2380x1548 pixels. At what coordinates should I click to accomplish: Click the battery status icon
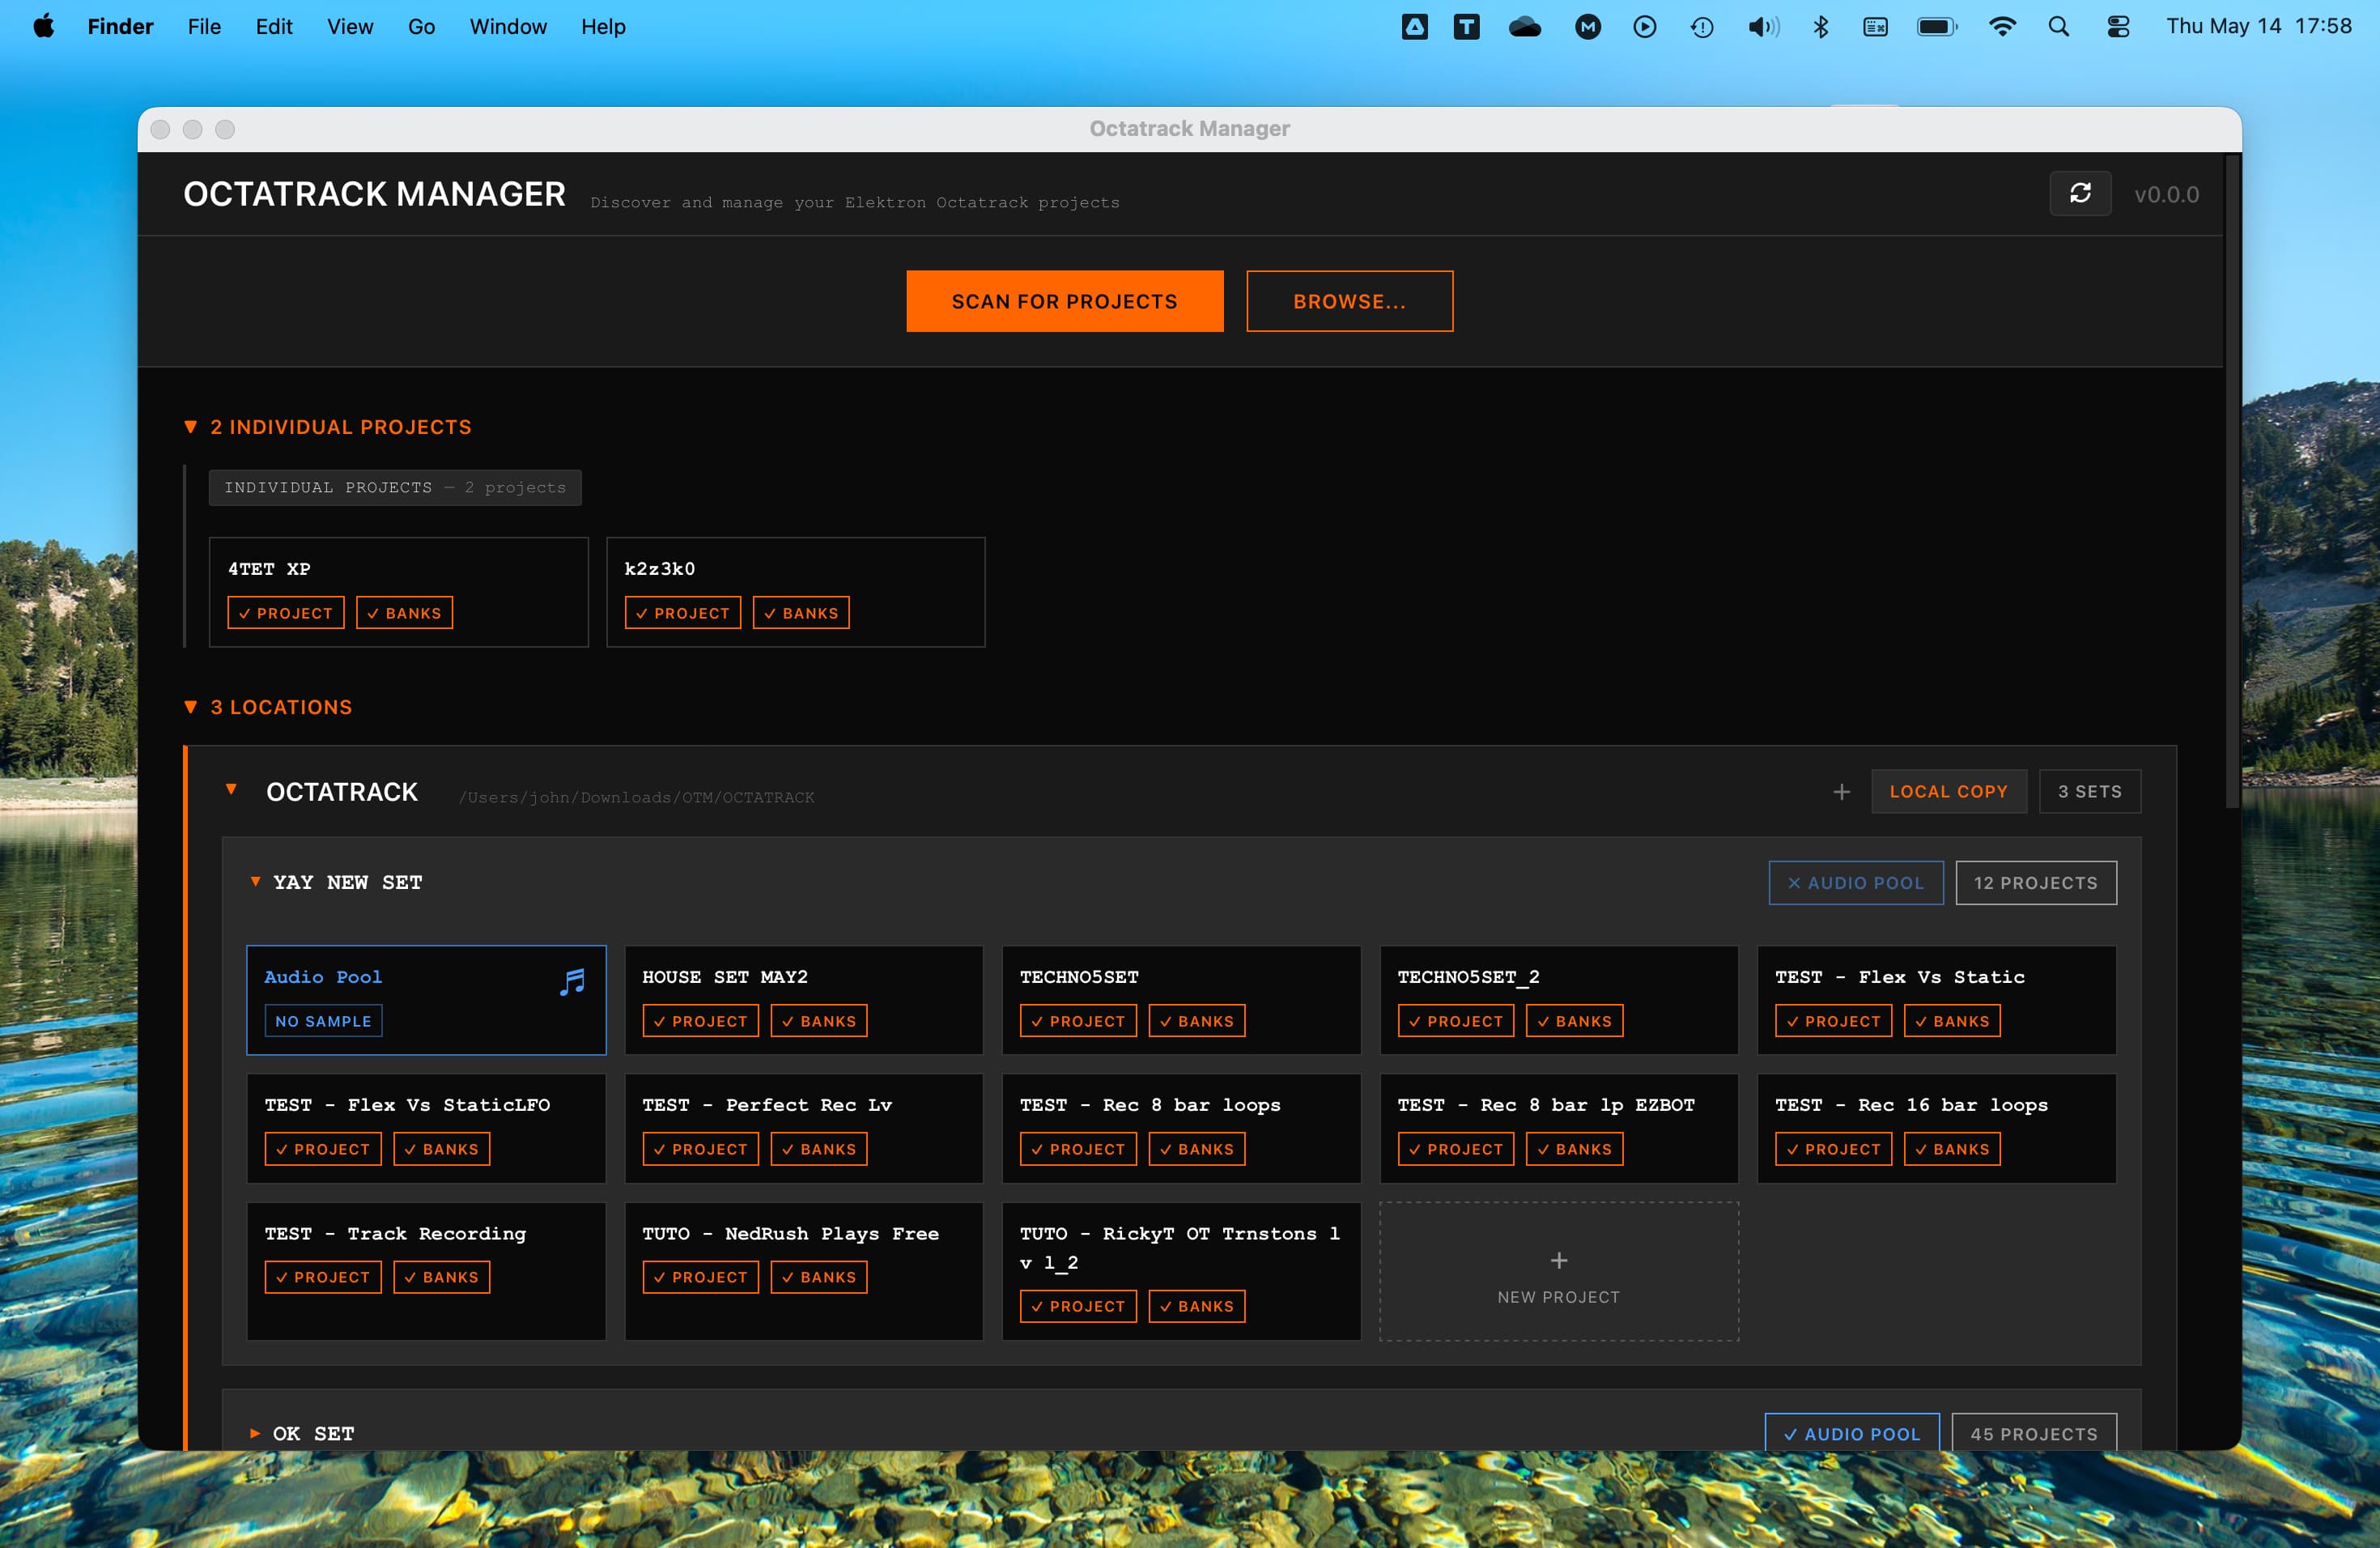pos(1937,26)
